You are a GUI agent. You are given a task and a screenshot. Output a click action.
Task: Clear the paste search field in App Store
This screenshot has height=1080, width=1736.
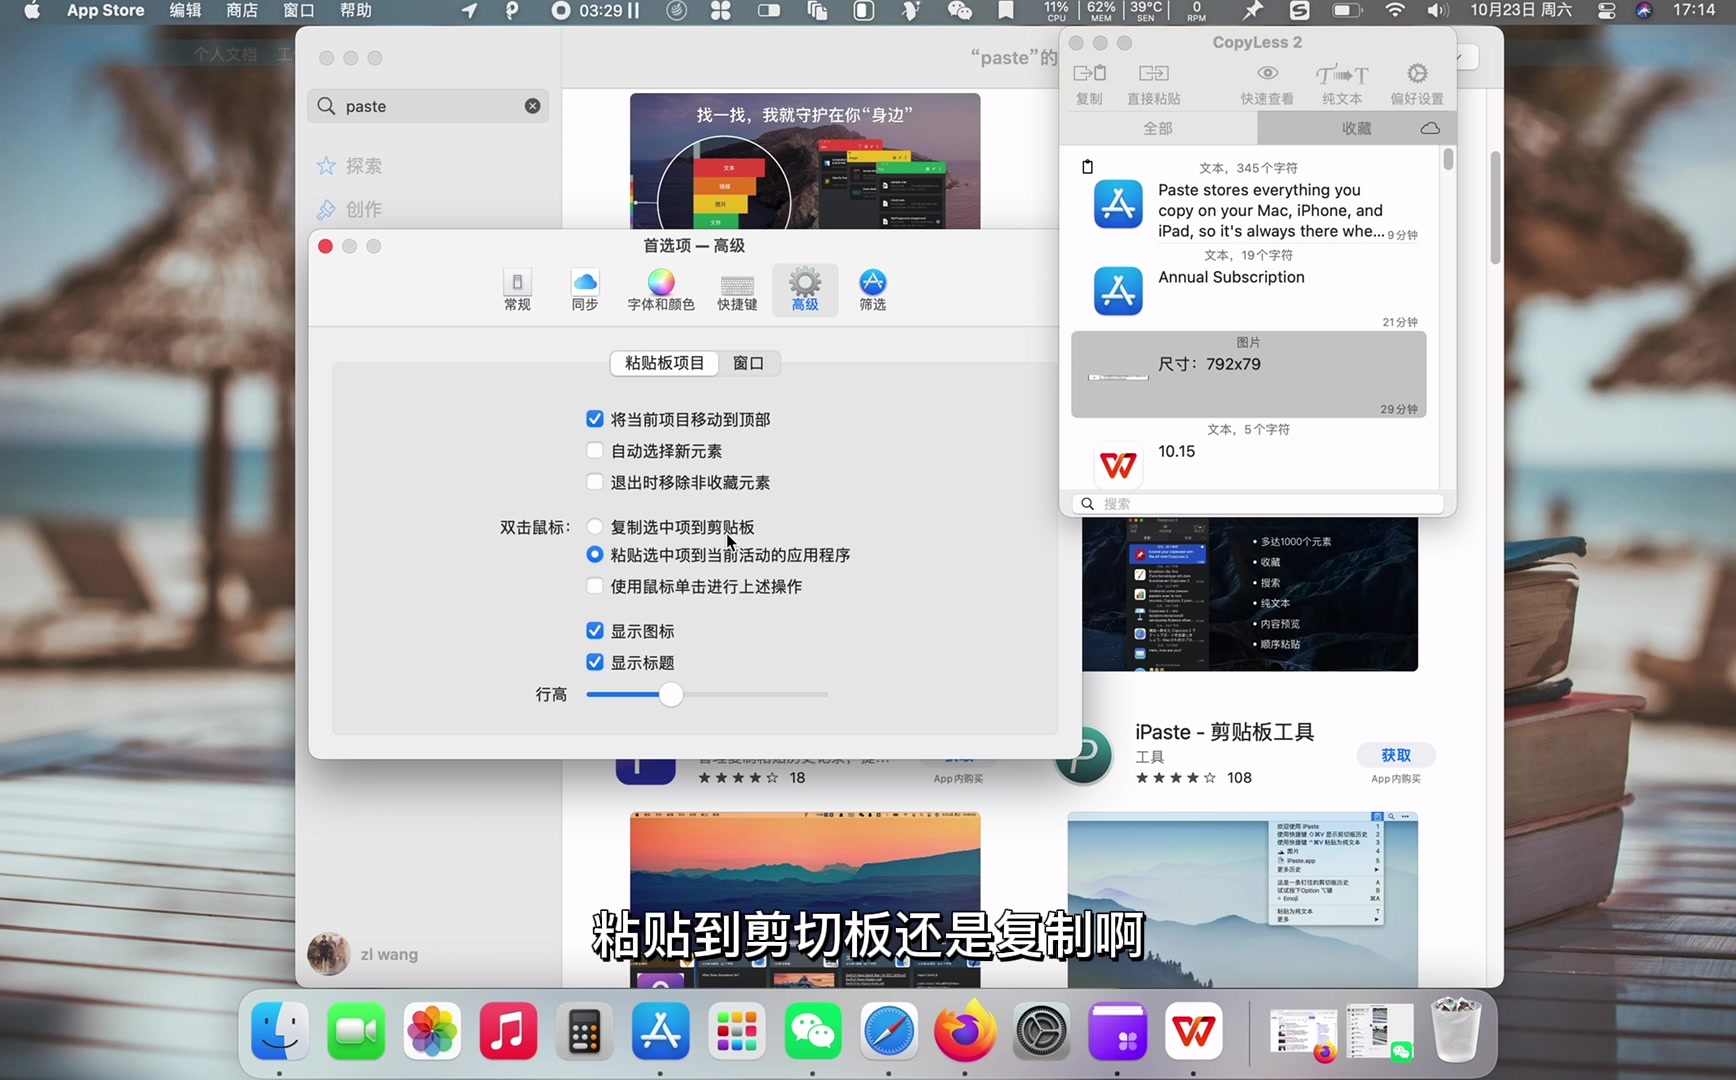pyautogui.click(x=533, y=106)
